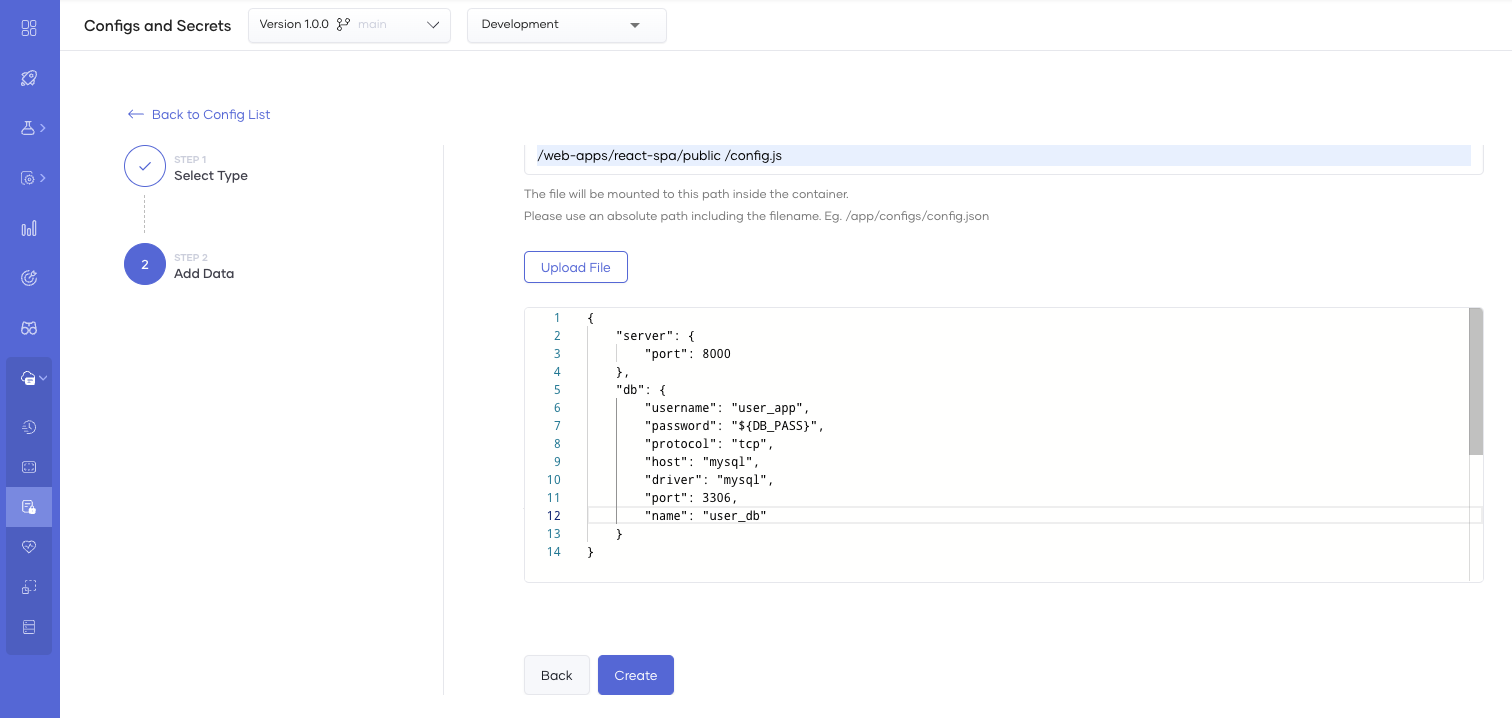Open the dashed square copy icon
Screen dimensions: 1512x718
(x=29, y=587)
